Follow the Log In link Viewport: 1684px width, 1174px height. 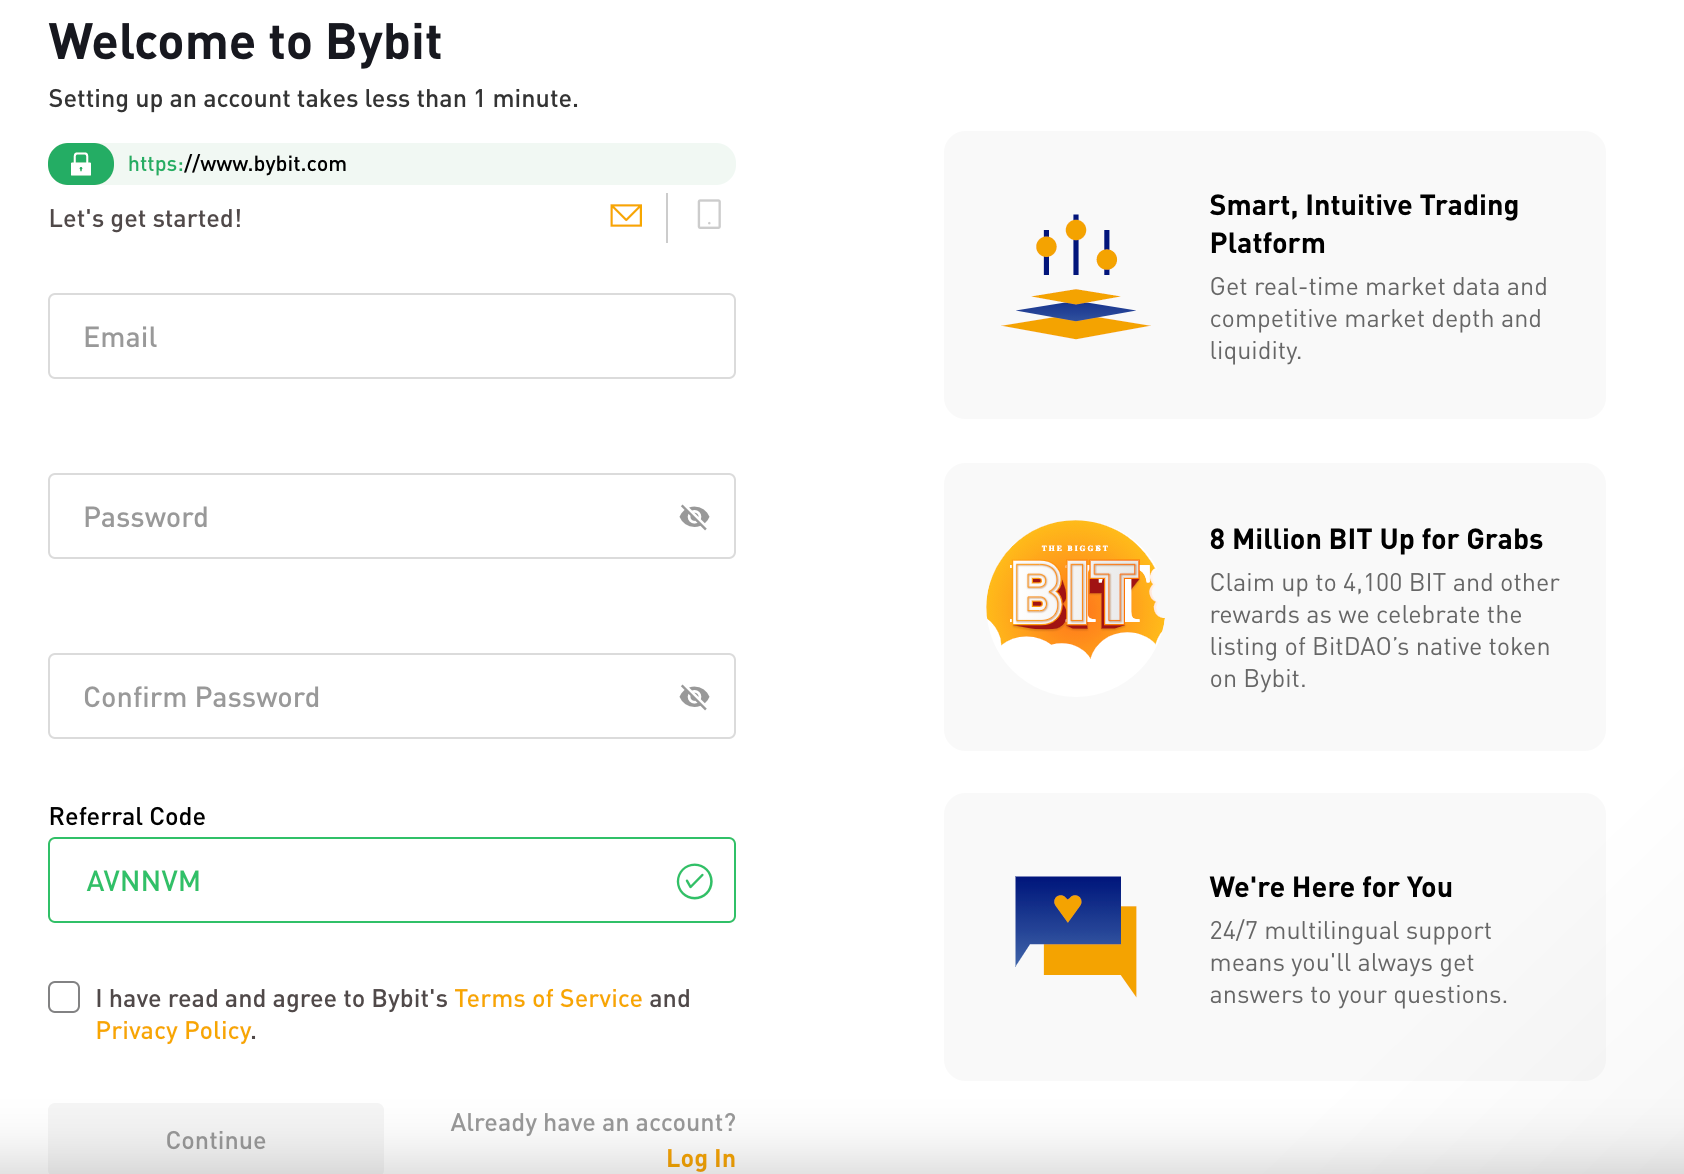(x=701, y=1159)
